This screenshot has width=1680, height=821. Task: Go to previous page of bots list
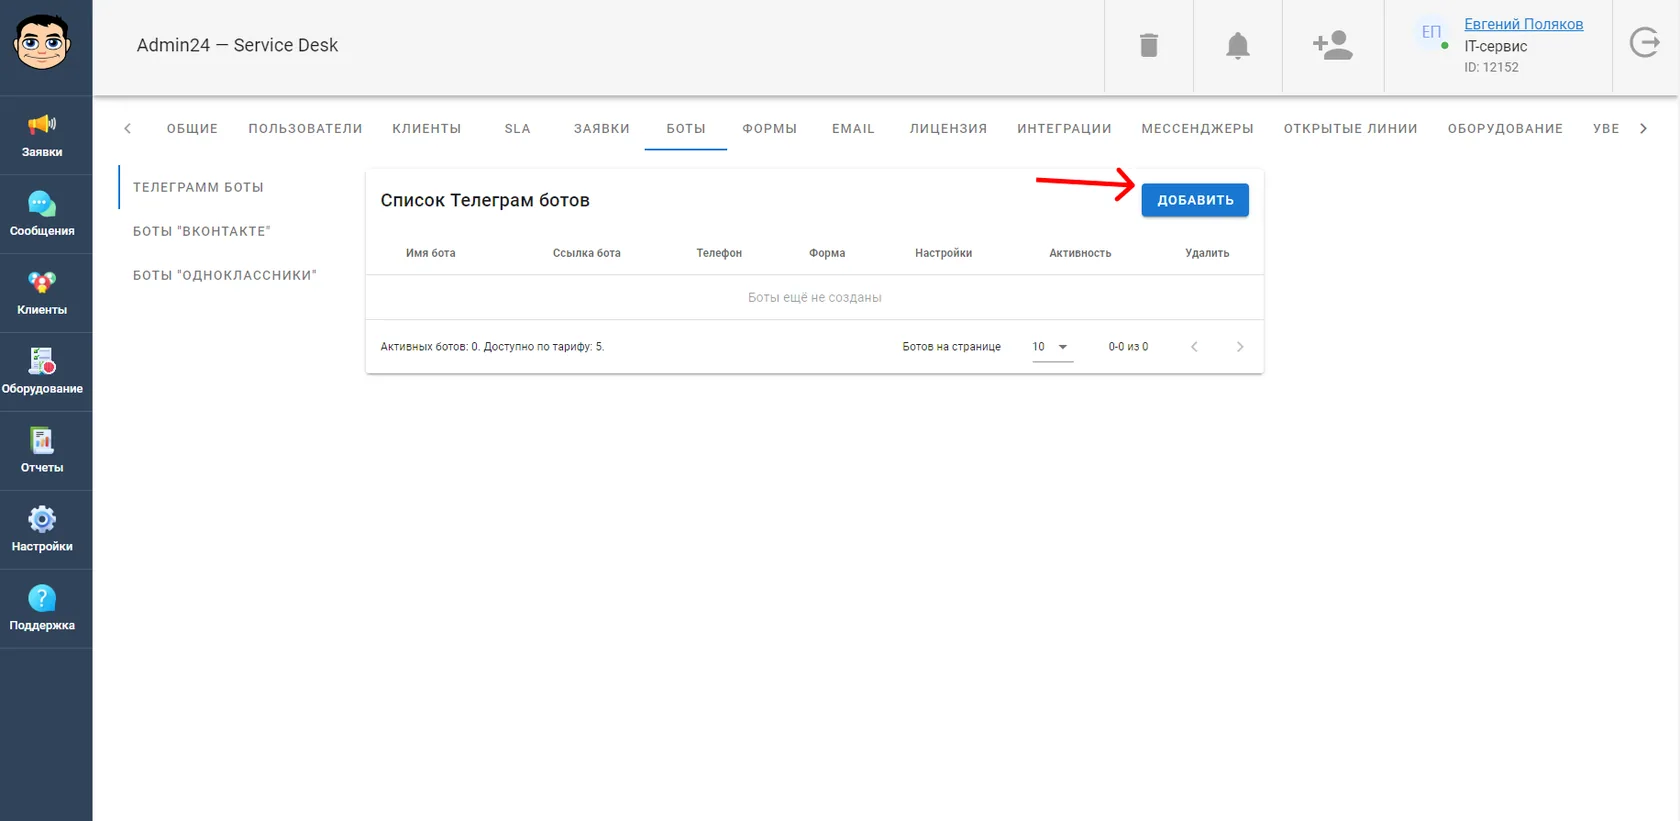[x=1194, y=347]
